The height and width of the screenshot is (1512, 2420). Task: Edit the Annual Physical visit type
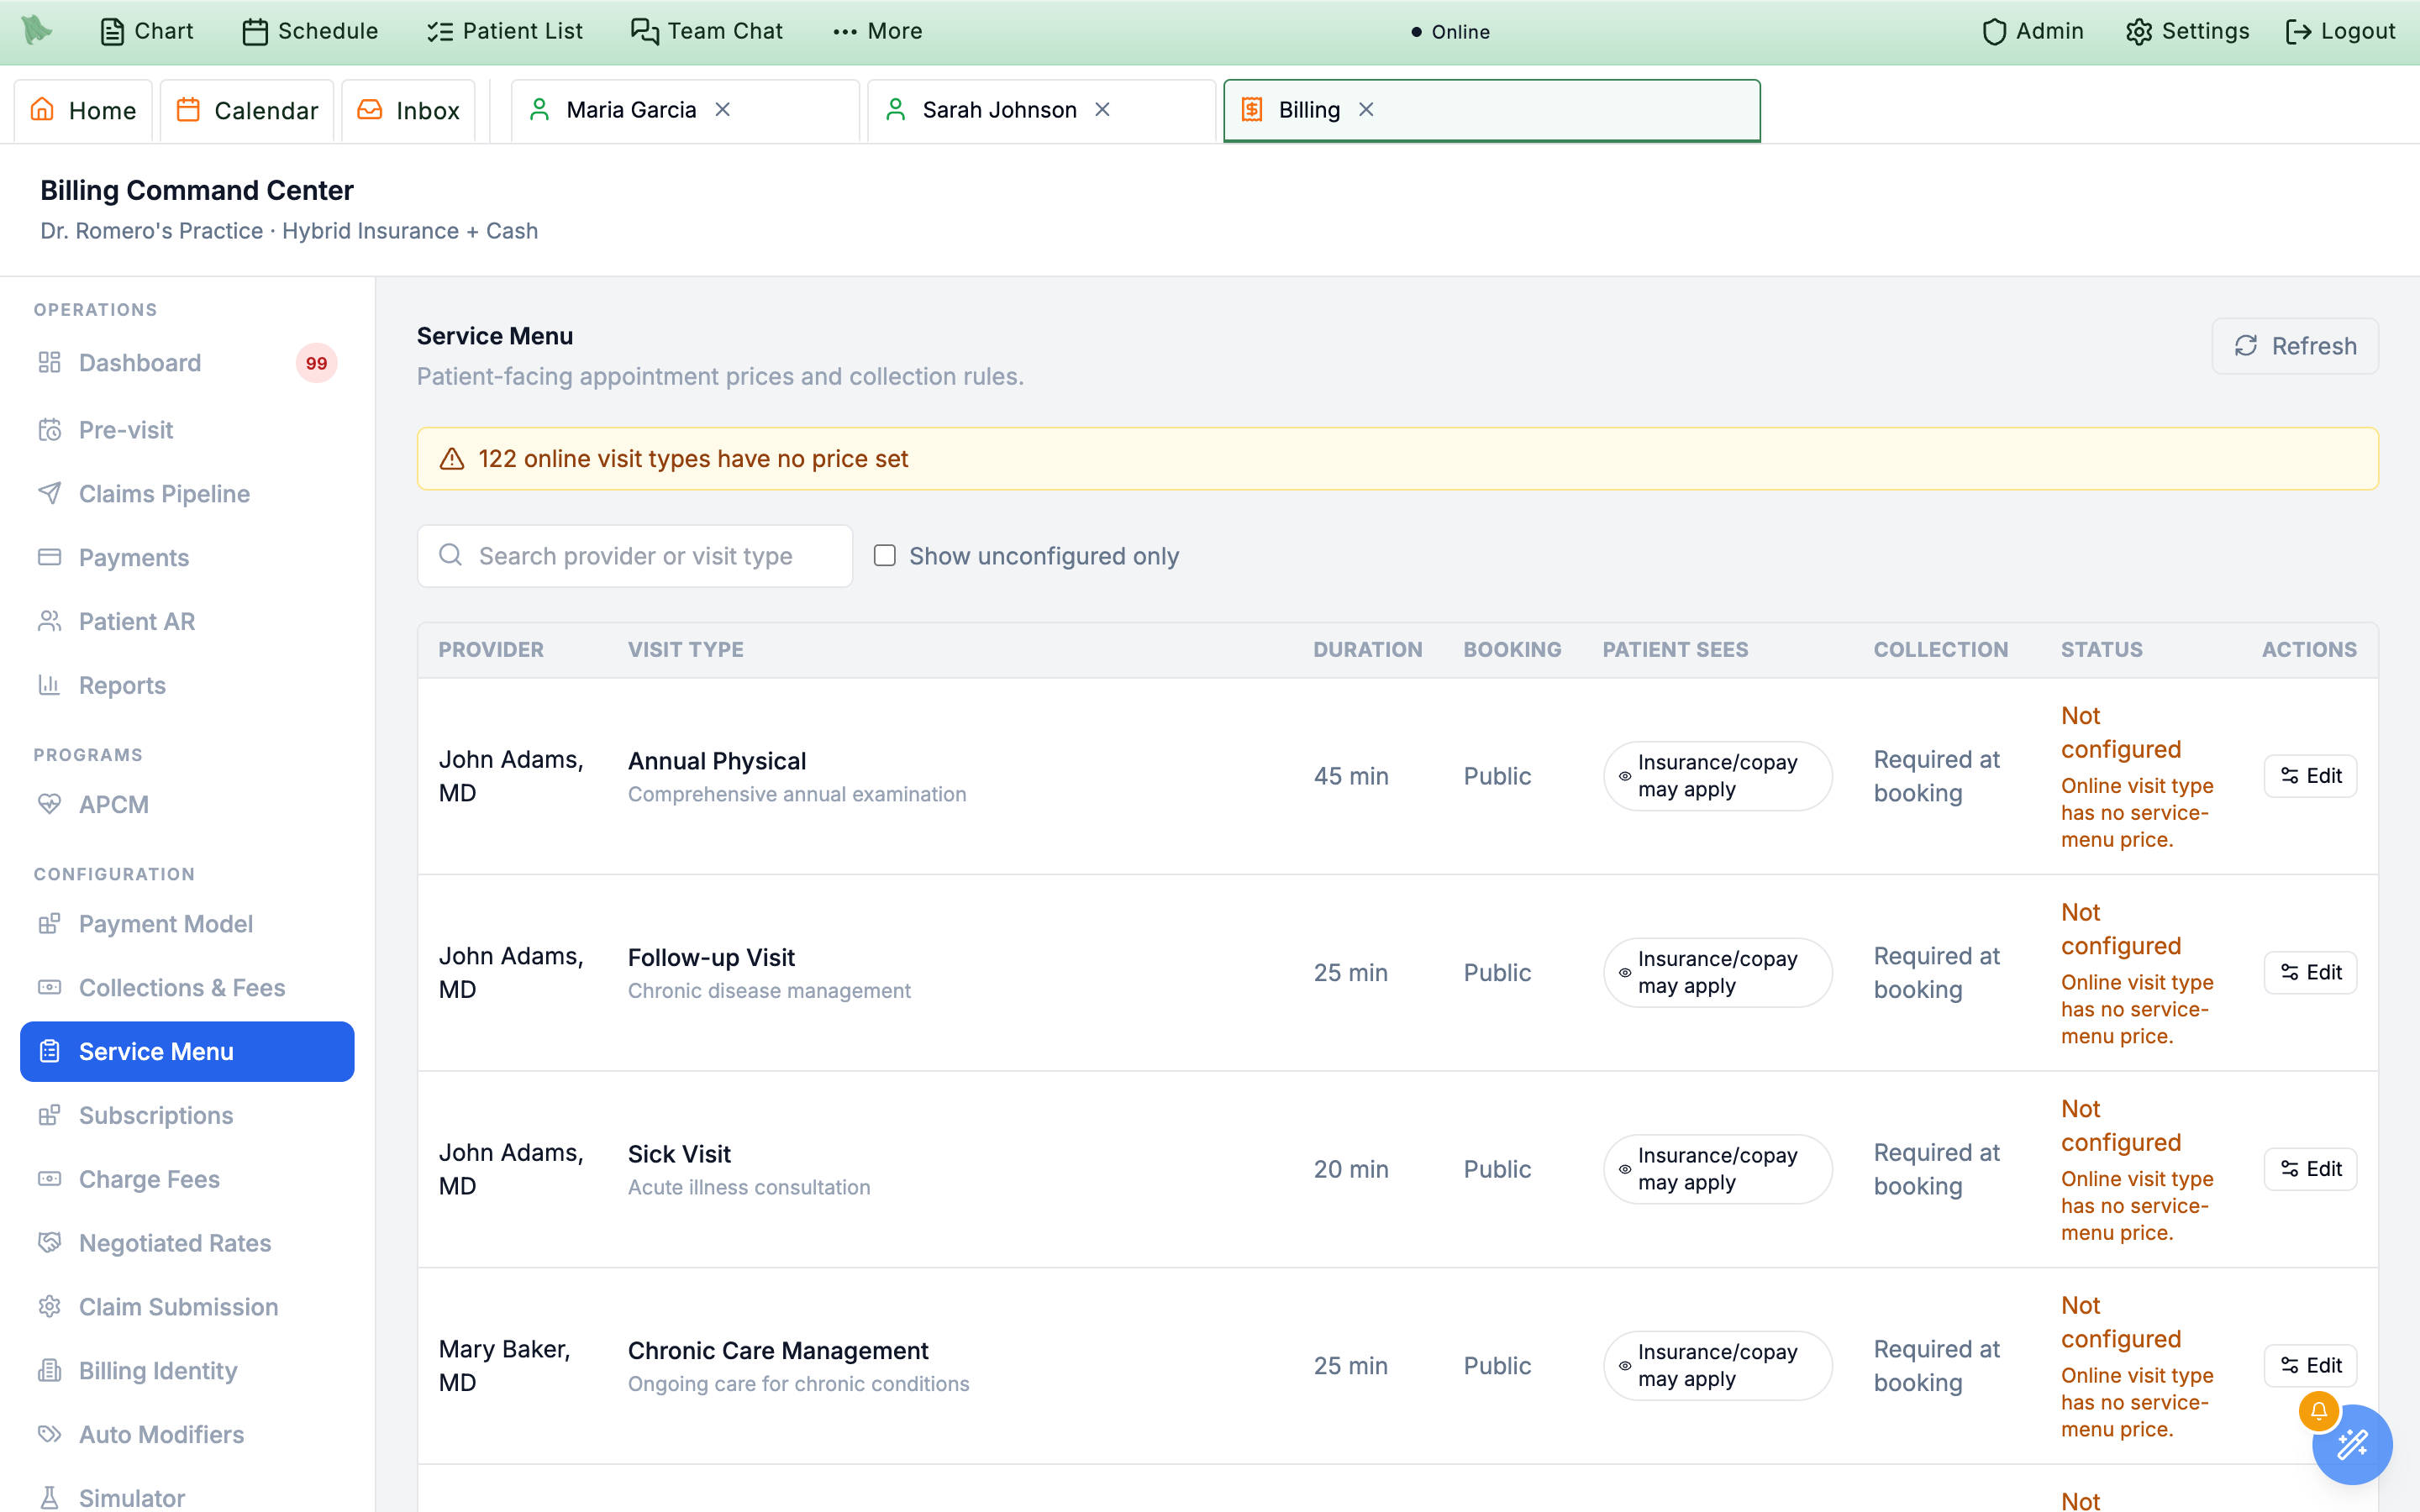[2310, 776]
